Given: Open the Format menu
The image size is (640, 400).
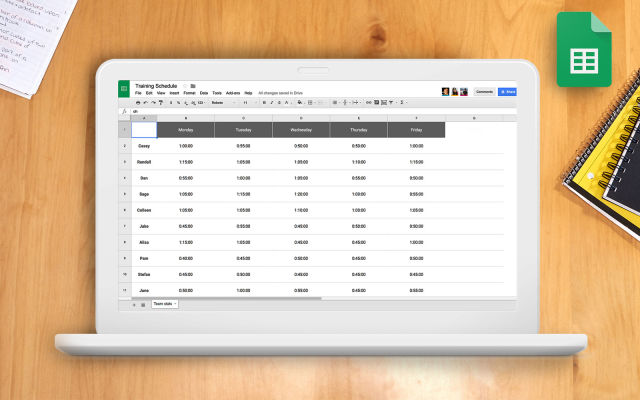Looking at the screenshot, I should coord(188,92).
